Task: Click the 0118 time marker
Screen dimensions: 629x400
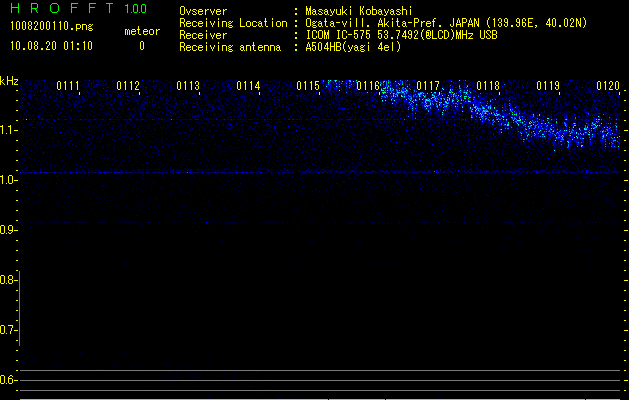Action: click(488, 86)
